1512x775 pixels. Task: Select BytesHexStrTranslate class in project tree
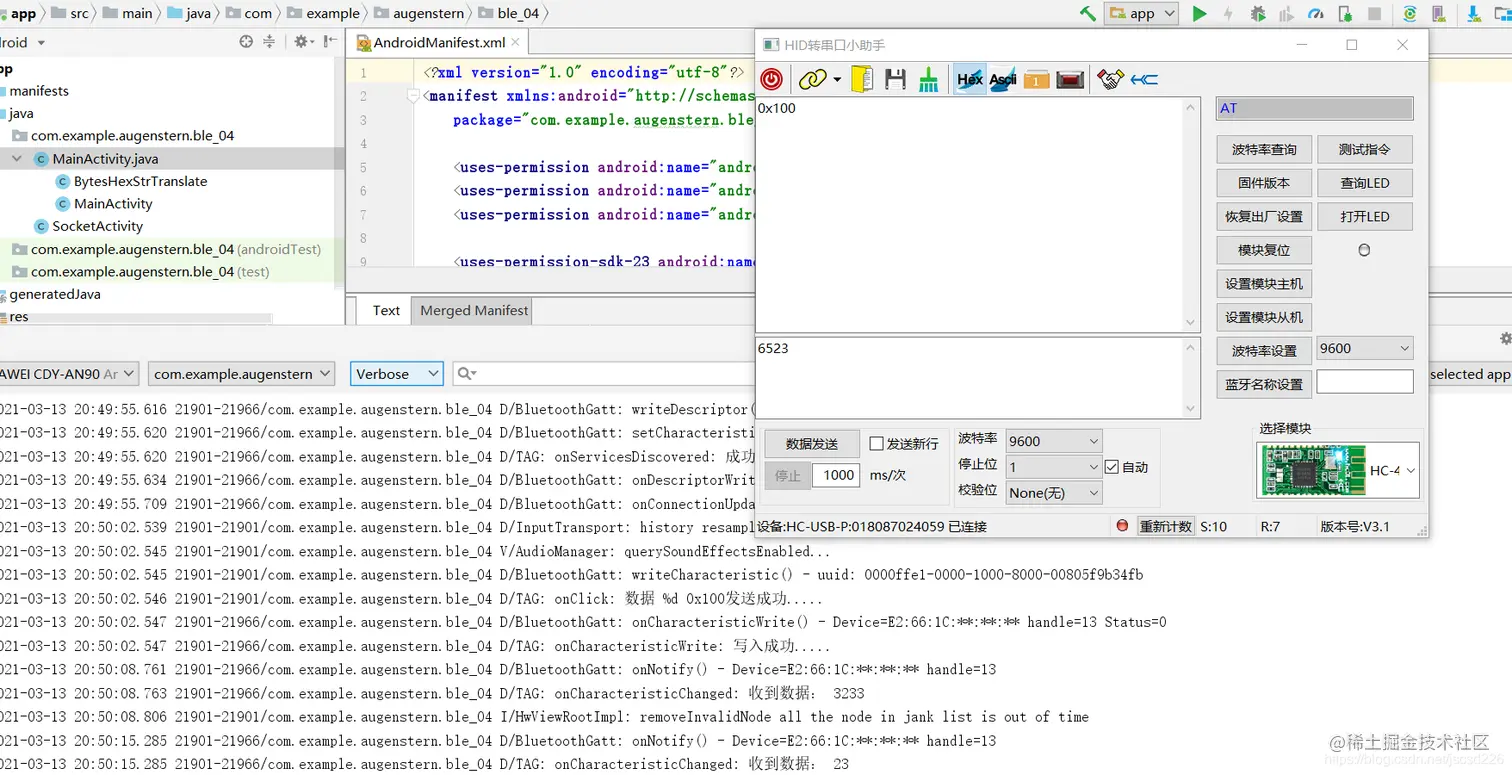click(x=140, y=181)
